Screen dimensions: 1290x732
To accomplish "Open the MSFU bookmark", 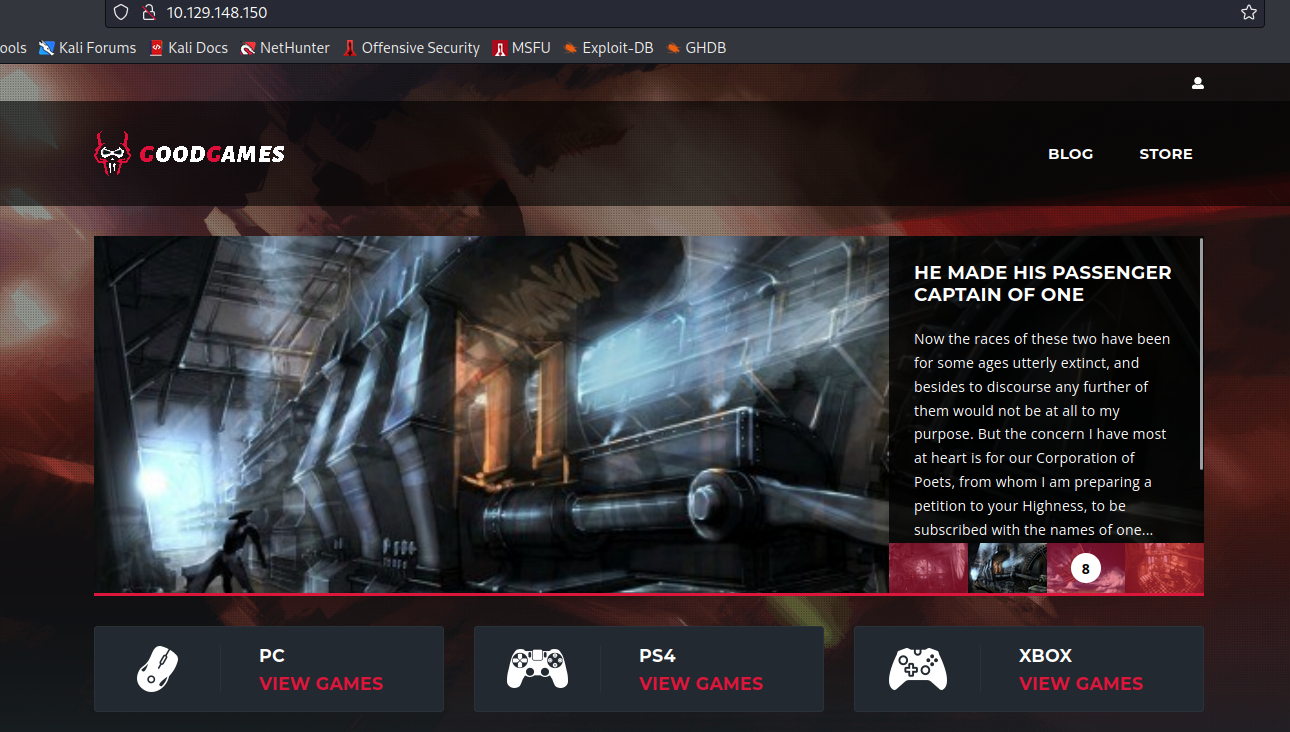I will [x=521, y=47].
